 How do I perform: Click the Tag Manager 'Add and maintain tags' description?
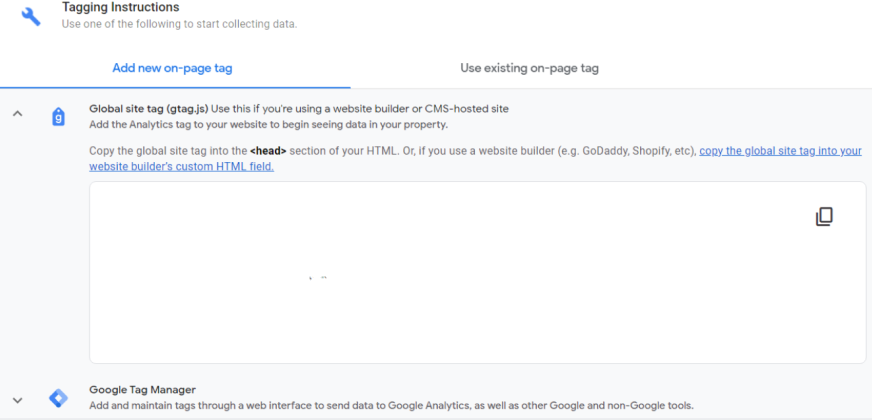[390, 405]
